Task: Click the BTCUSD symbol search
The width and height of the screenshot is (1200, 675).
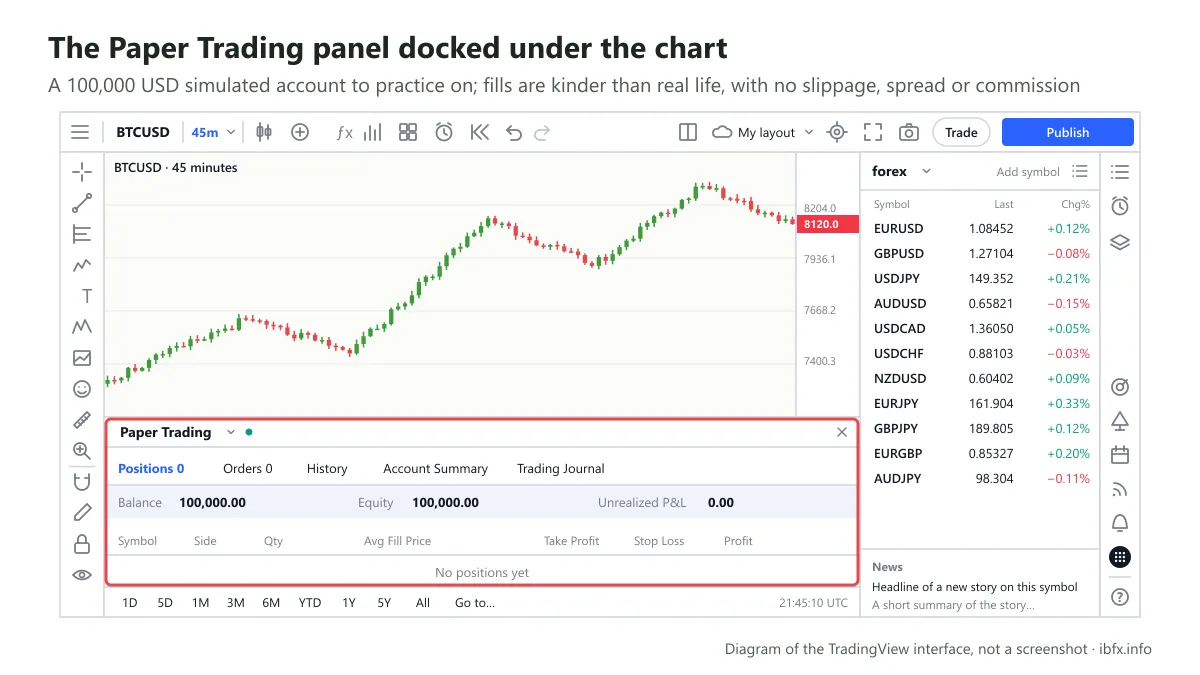Action: 143,132
